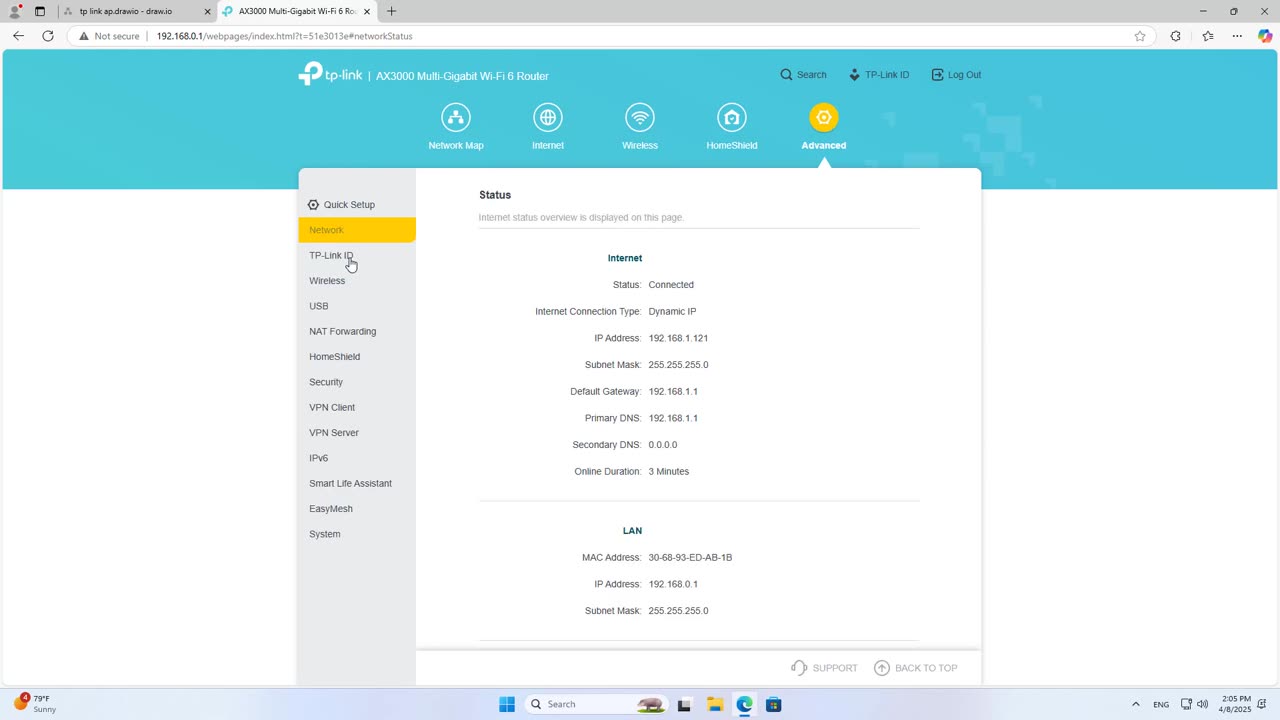
Task: Close the tp link ap.drawio tab
Action: [207, 11]
